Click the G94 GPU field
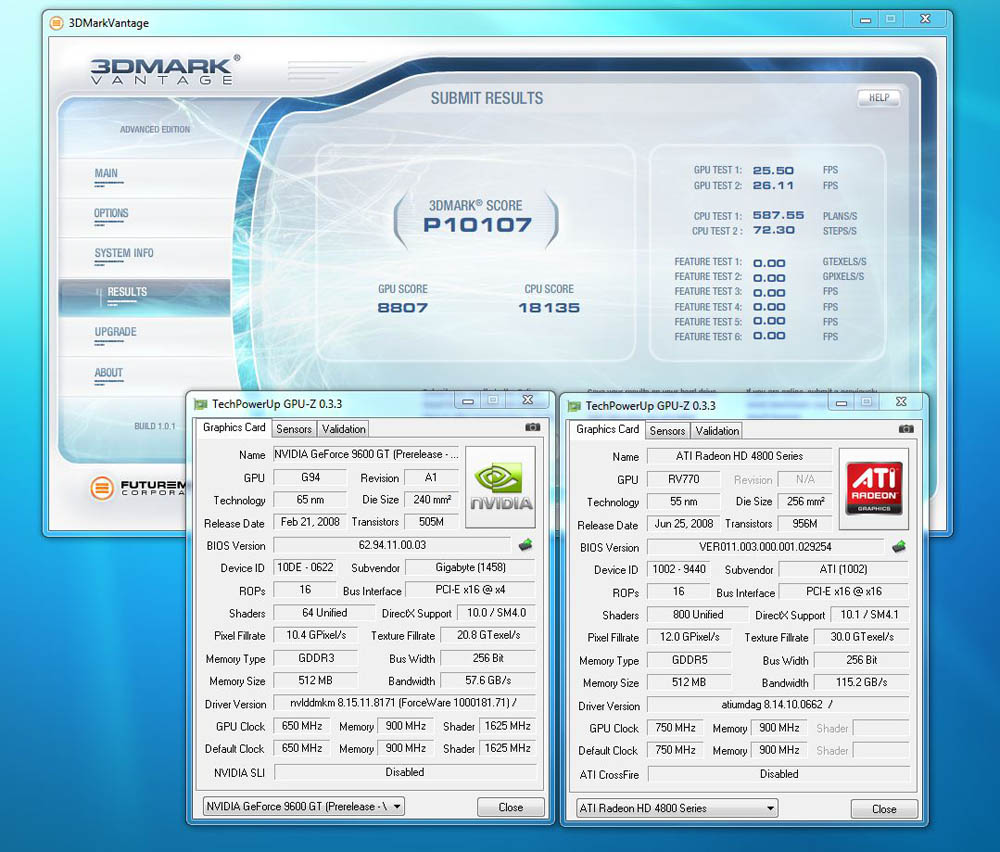Viewport: 1000px width, 852px height. pyautogui.click(x=311, y=478)
